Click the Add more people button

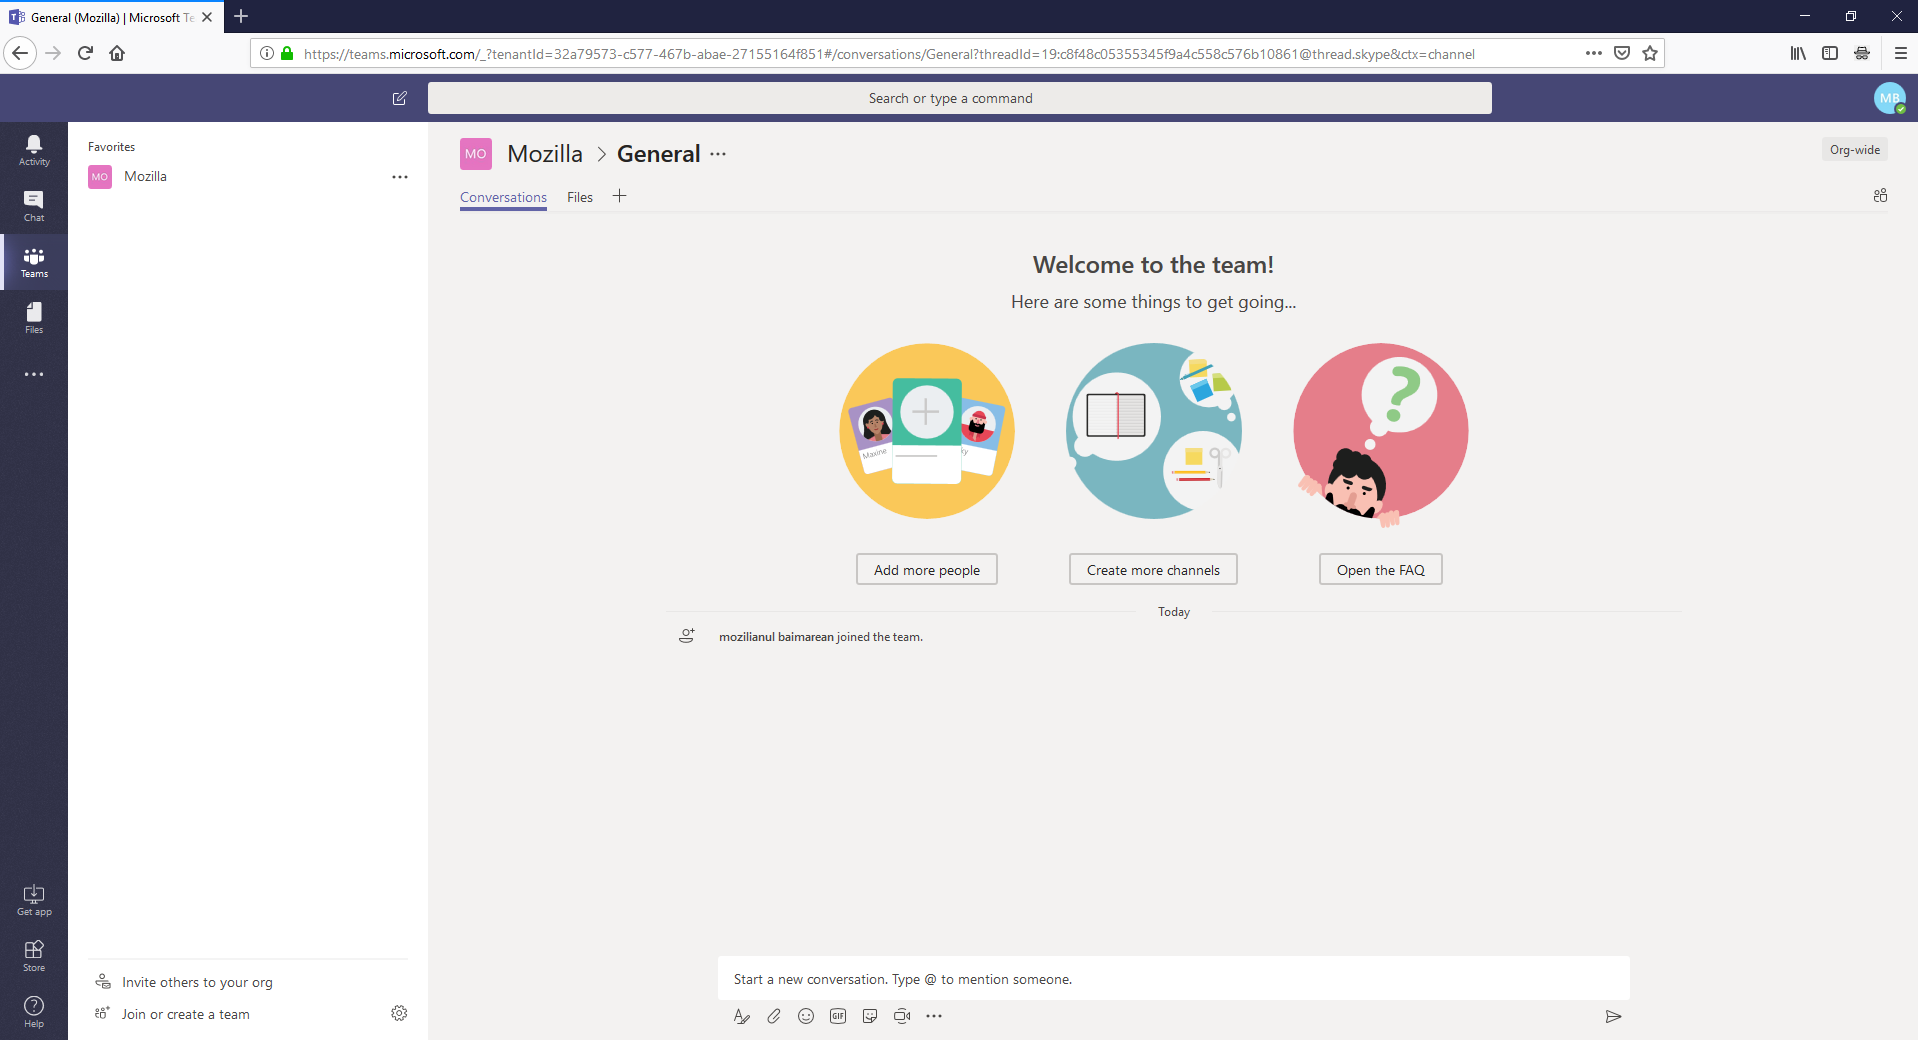(x=926, y=569)
